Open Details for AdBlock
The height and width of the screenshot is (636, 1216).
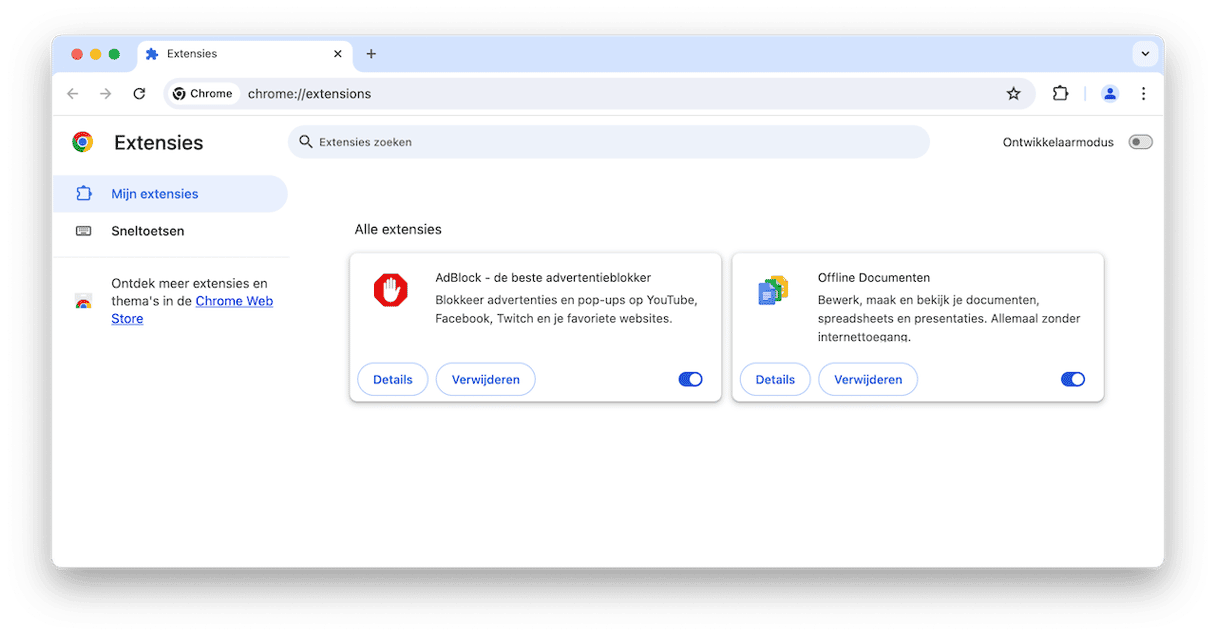(393, 380)
